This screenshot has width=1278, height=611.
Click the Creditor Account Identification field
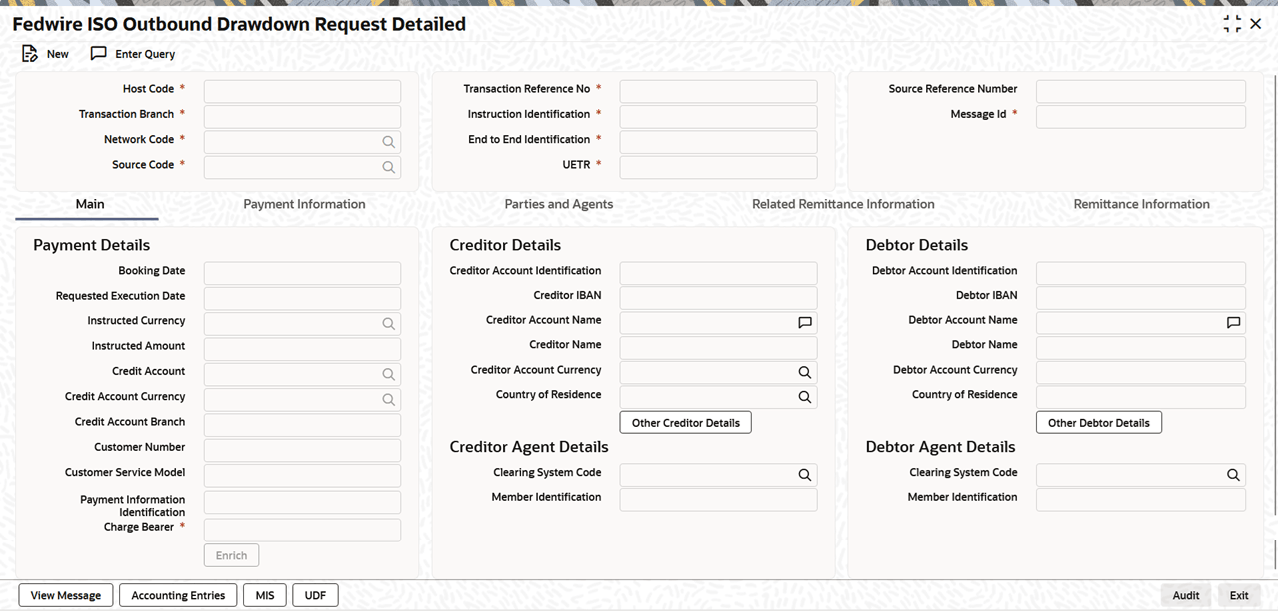(718, 273)
